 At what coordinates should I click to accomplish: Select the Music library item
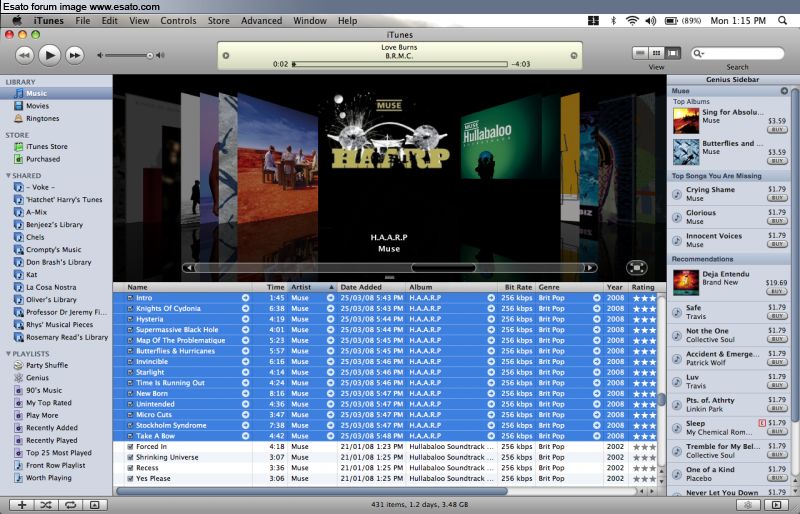[56, 93]
